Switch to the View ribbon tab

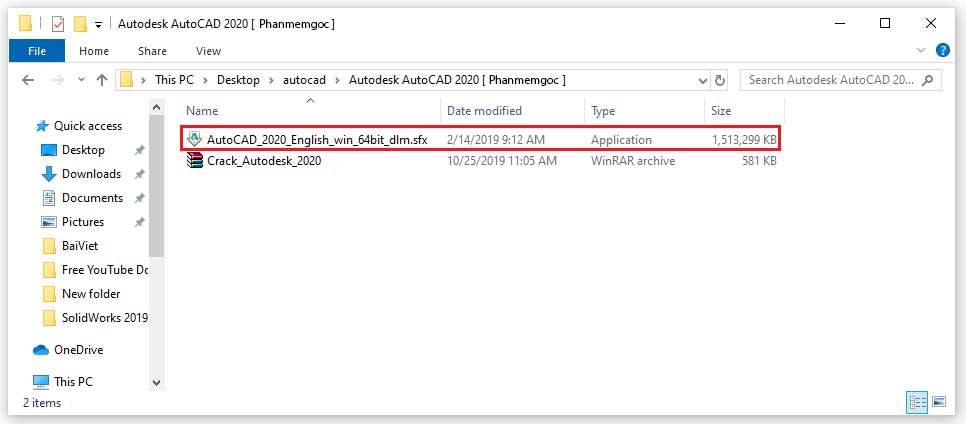(208, 51)
